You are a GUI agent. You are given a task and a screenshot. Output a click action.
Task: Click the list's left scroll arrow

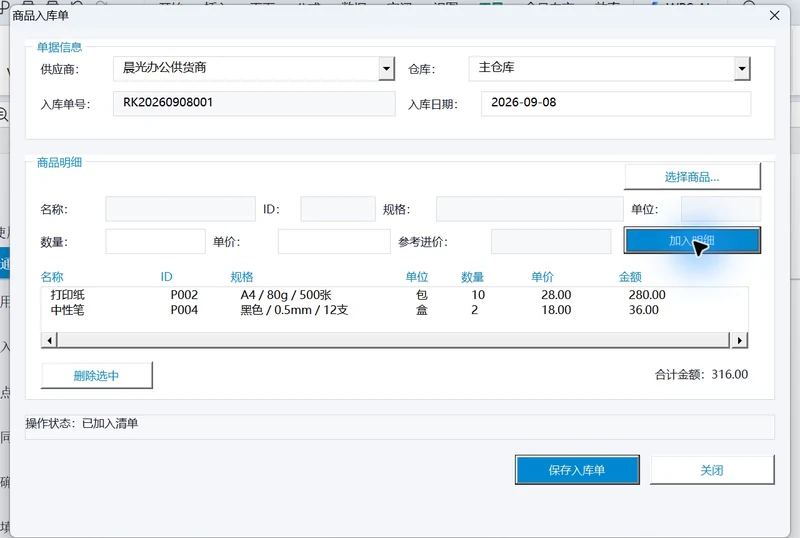[49, 340]
